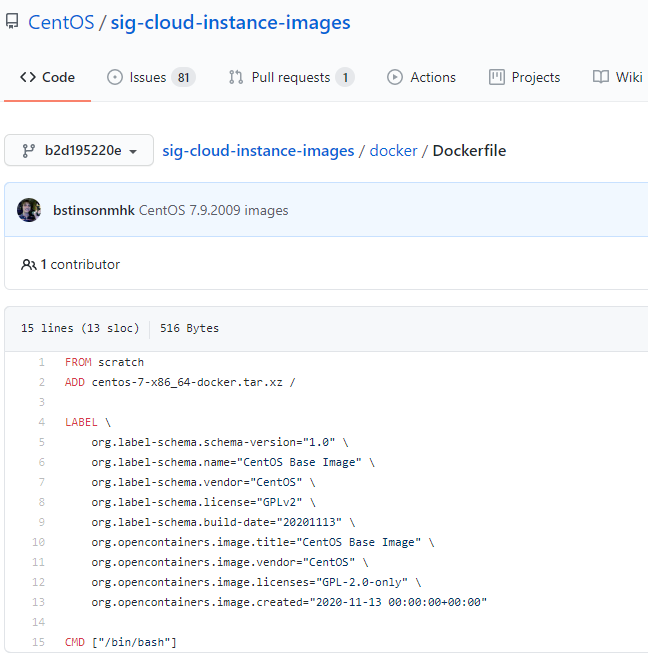Click the opencontainers image.vendor line
648x663 pixels.
click(x=230, y=562)
